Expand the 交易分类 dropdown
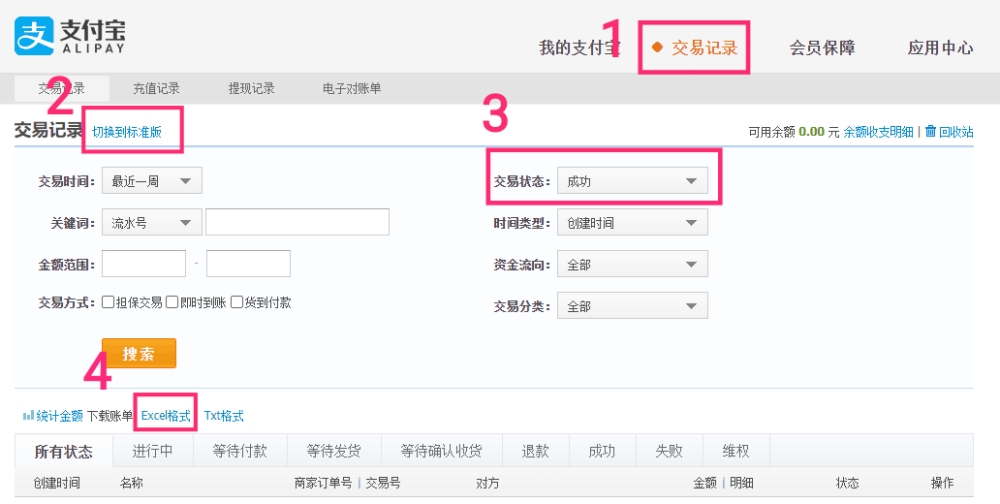 coord(632,306)
